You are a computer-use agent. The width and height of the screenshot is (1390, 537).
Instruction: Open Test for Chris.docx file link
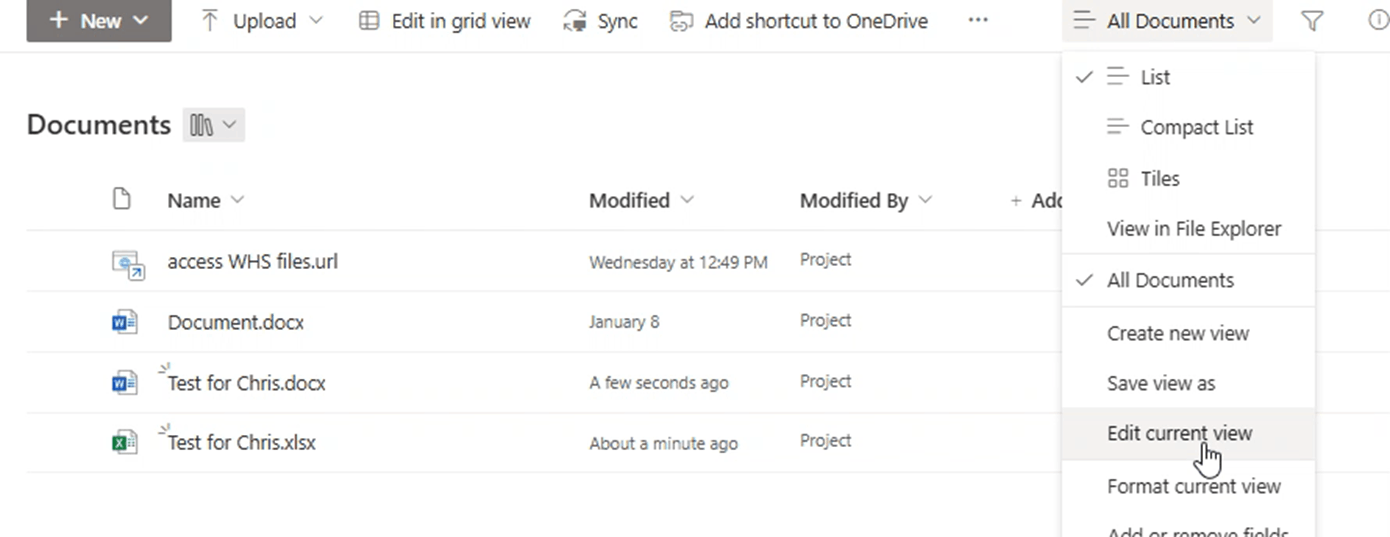pos(246,383)
